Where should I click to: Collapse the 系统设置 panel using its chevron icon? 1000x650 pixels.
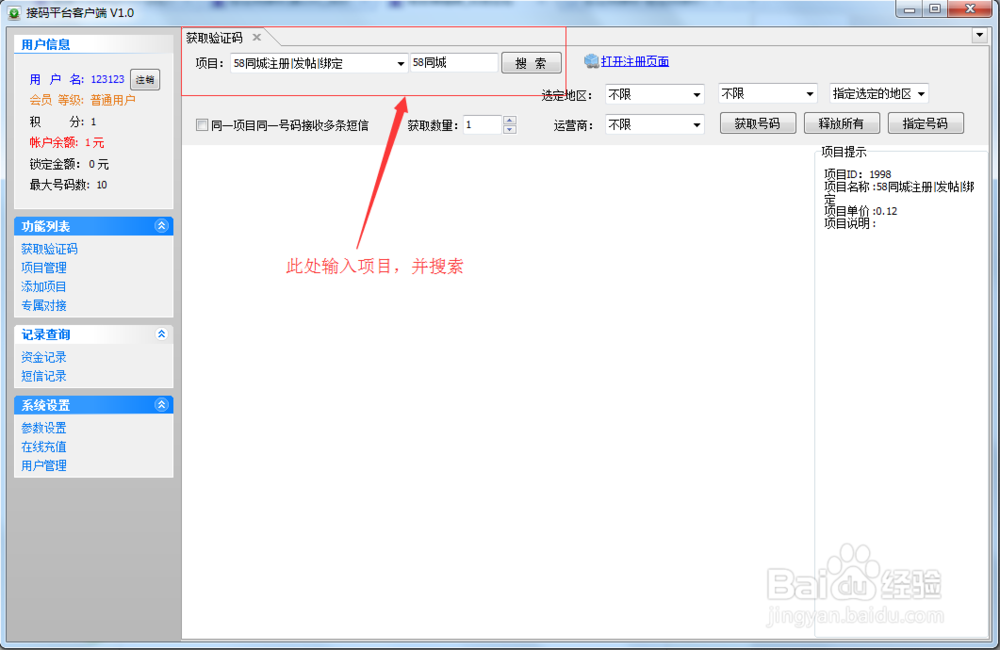tap(162, 404)
